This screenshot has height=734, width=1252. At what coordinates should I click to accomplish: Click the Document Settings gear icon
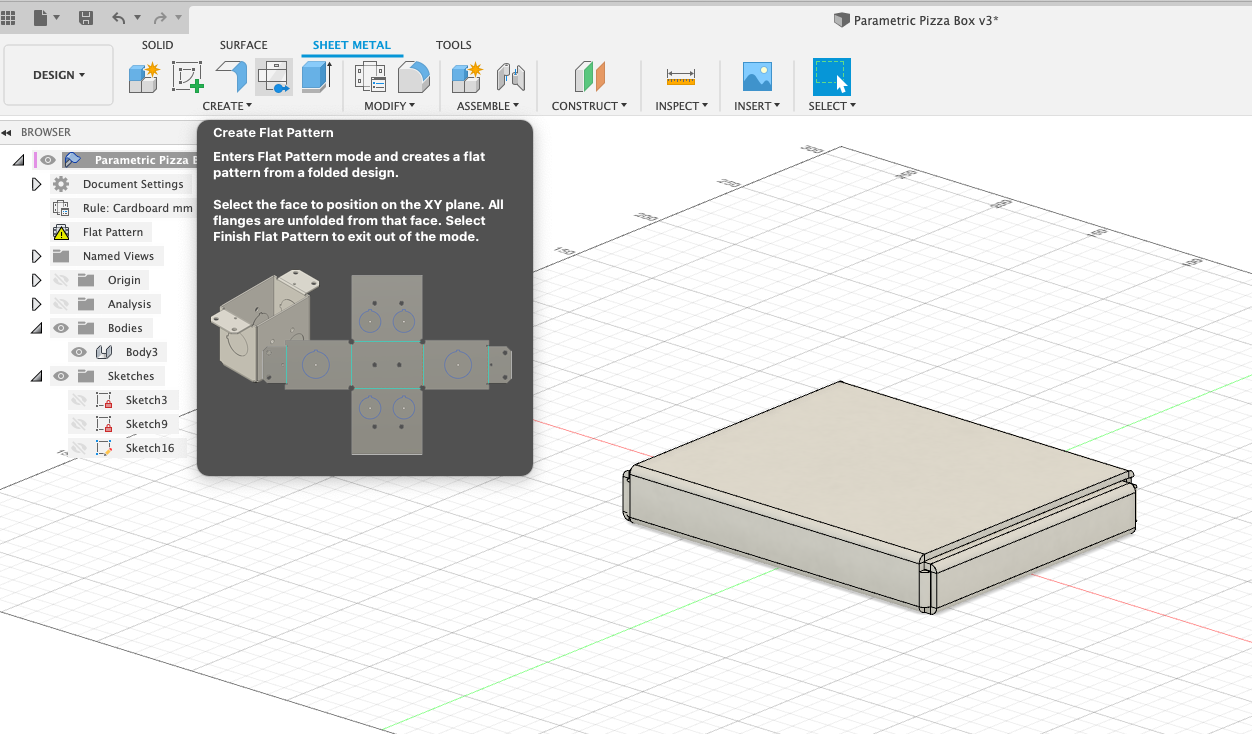click(x=61, y=184)
